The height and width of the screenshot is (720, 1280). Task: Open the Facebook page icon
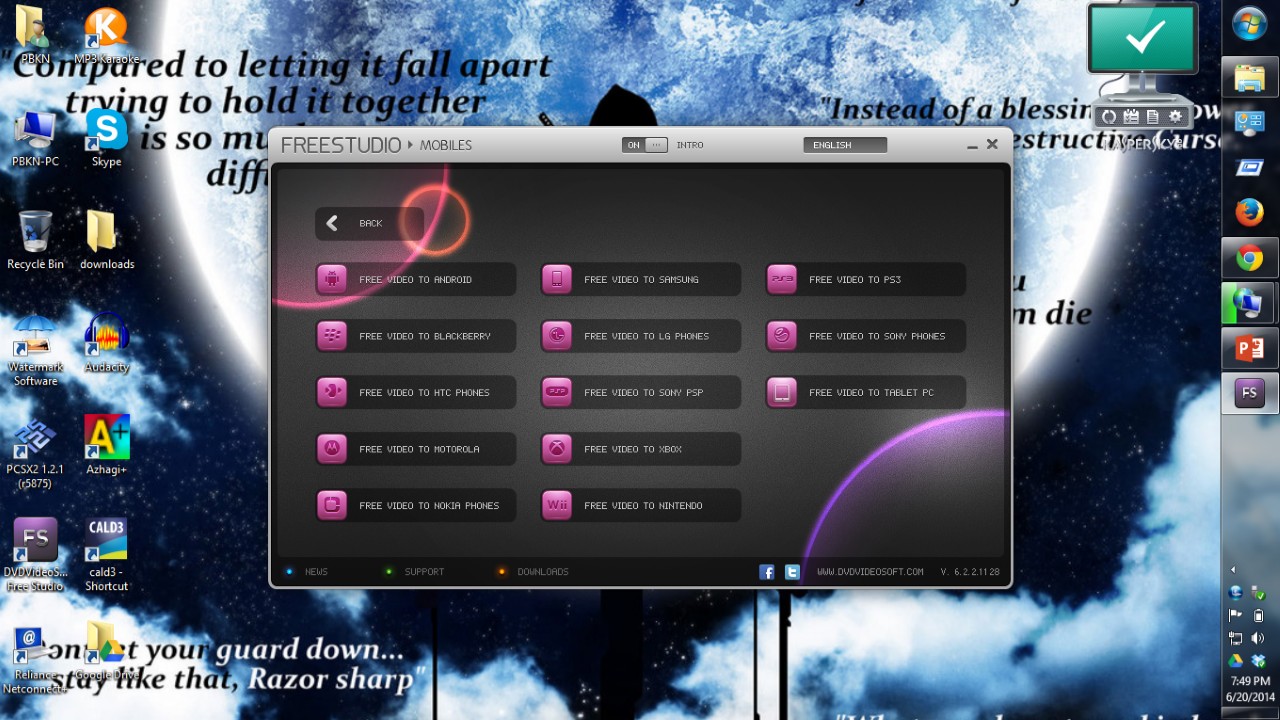(767, 572)
